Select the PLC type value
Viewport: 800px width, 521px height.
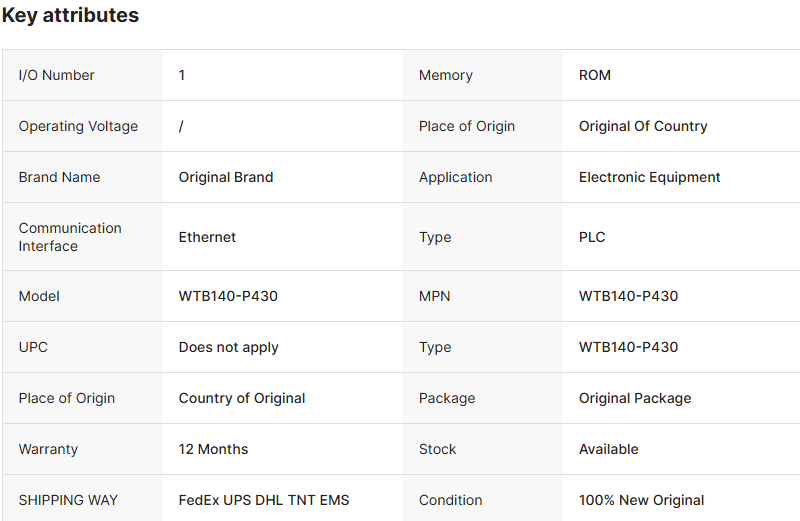(x=592, y=237)
